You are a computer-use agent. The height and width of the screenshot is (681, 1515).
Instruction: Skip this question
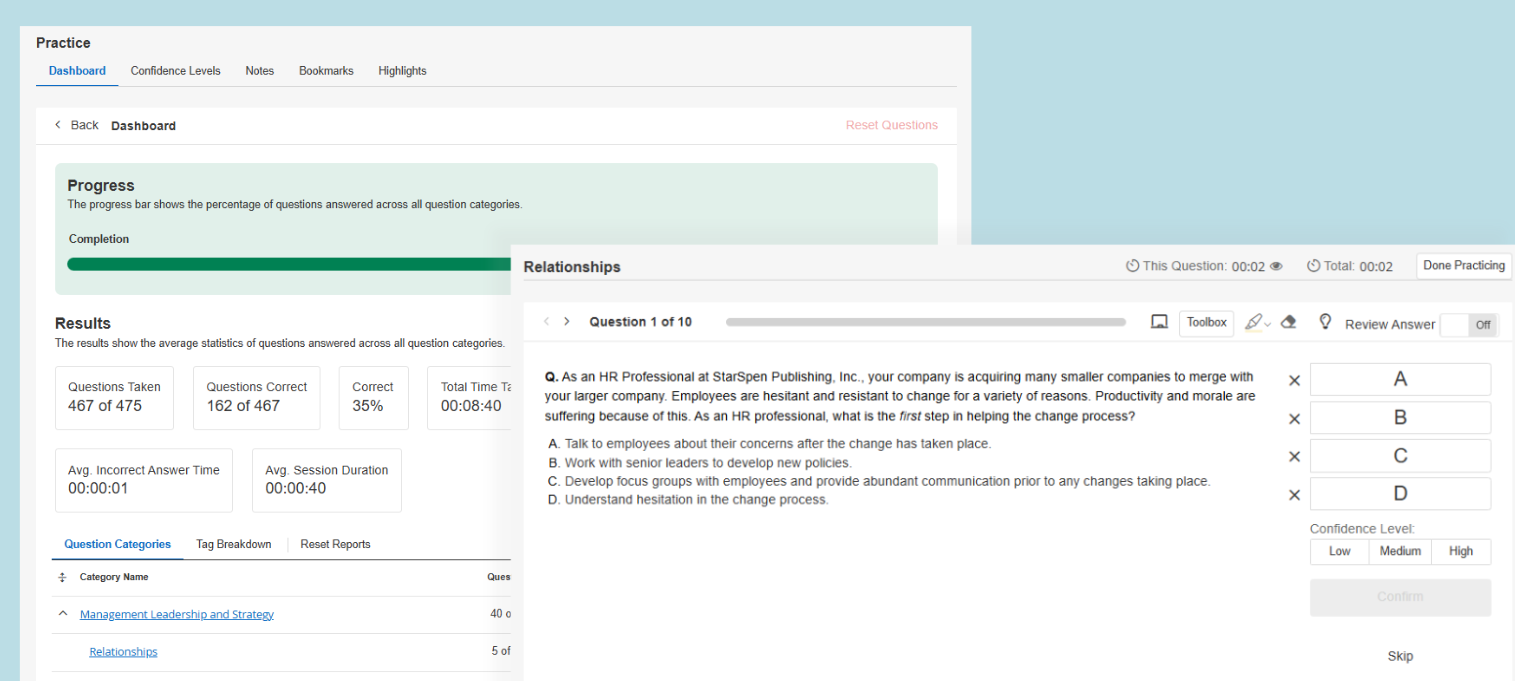1400,656
